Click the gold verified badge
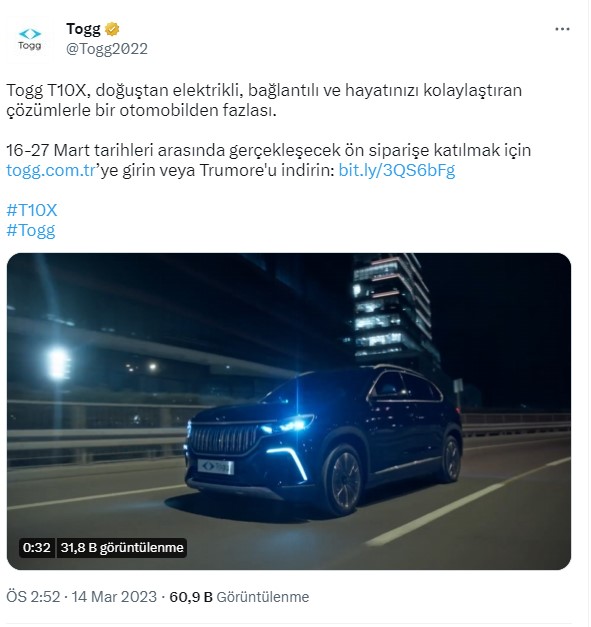591x627 pixels. [x=112, y=29]
